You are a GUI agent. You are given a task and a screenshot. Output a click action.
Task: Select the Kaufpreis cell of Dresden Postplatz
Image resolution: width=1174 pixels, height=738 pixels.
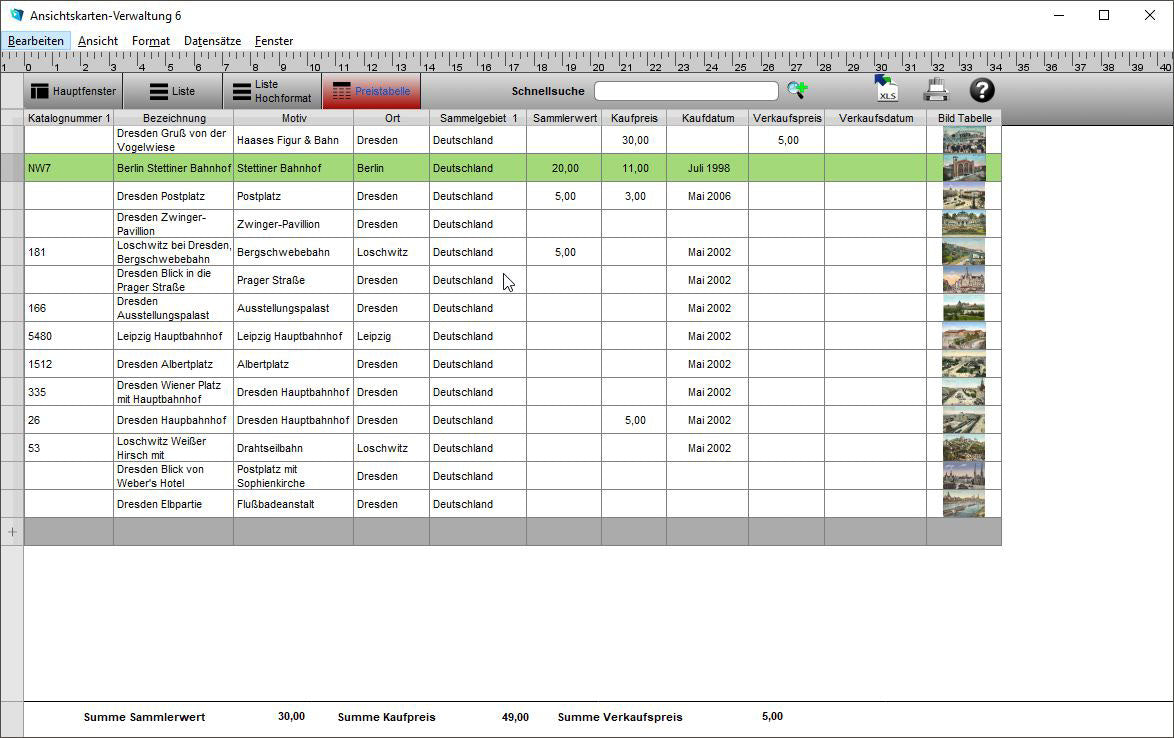coord(634,196)
